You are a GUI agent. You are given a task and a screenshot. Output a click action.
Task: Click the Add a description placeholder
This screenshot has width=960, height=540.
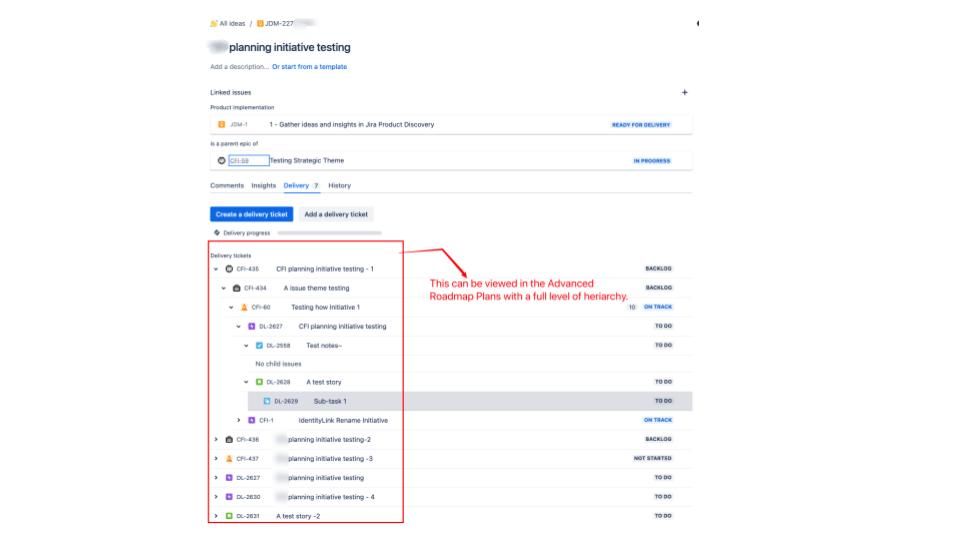pos(239,67)
